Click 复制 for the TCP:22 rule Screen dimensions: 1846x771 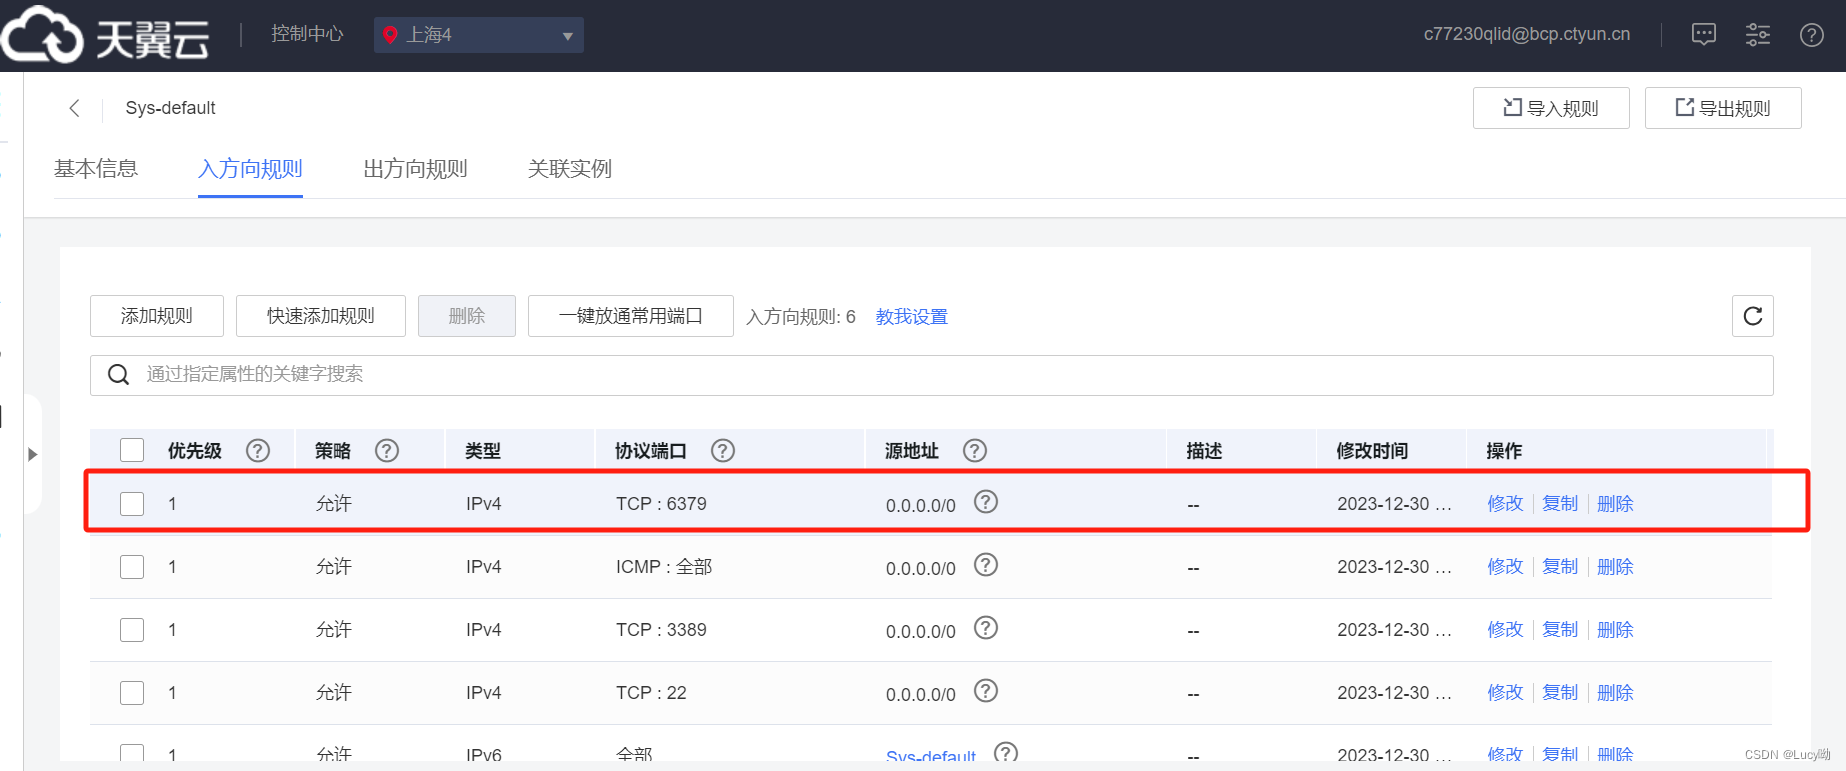pyautogui.click(x=1560, y=693)
